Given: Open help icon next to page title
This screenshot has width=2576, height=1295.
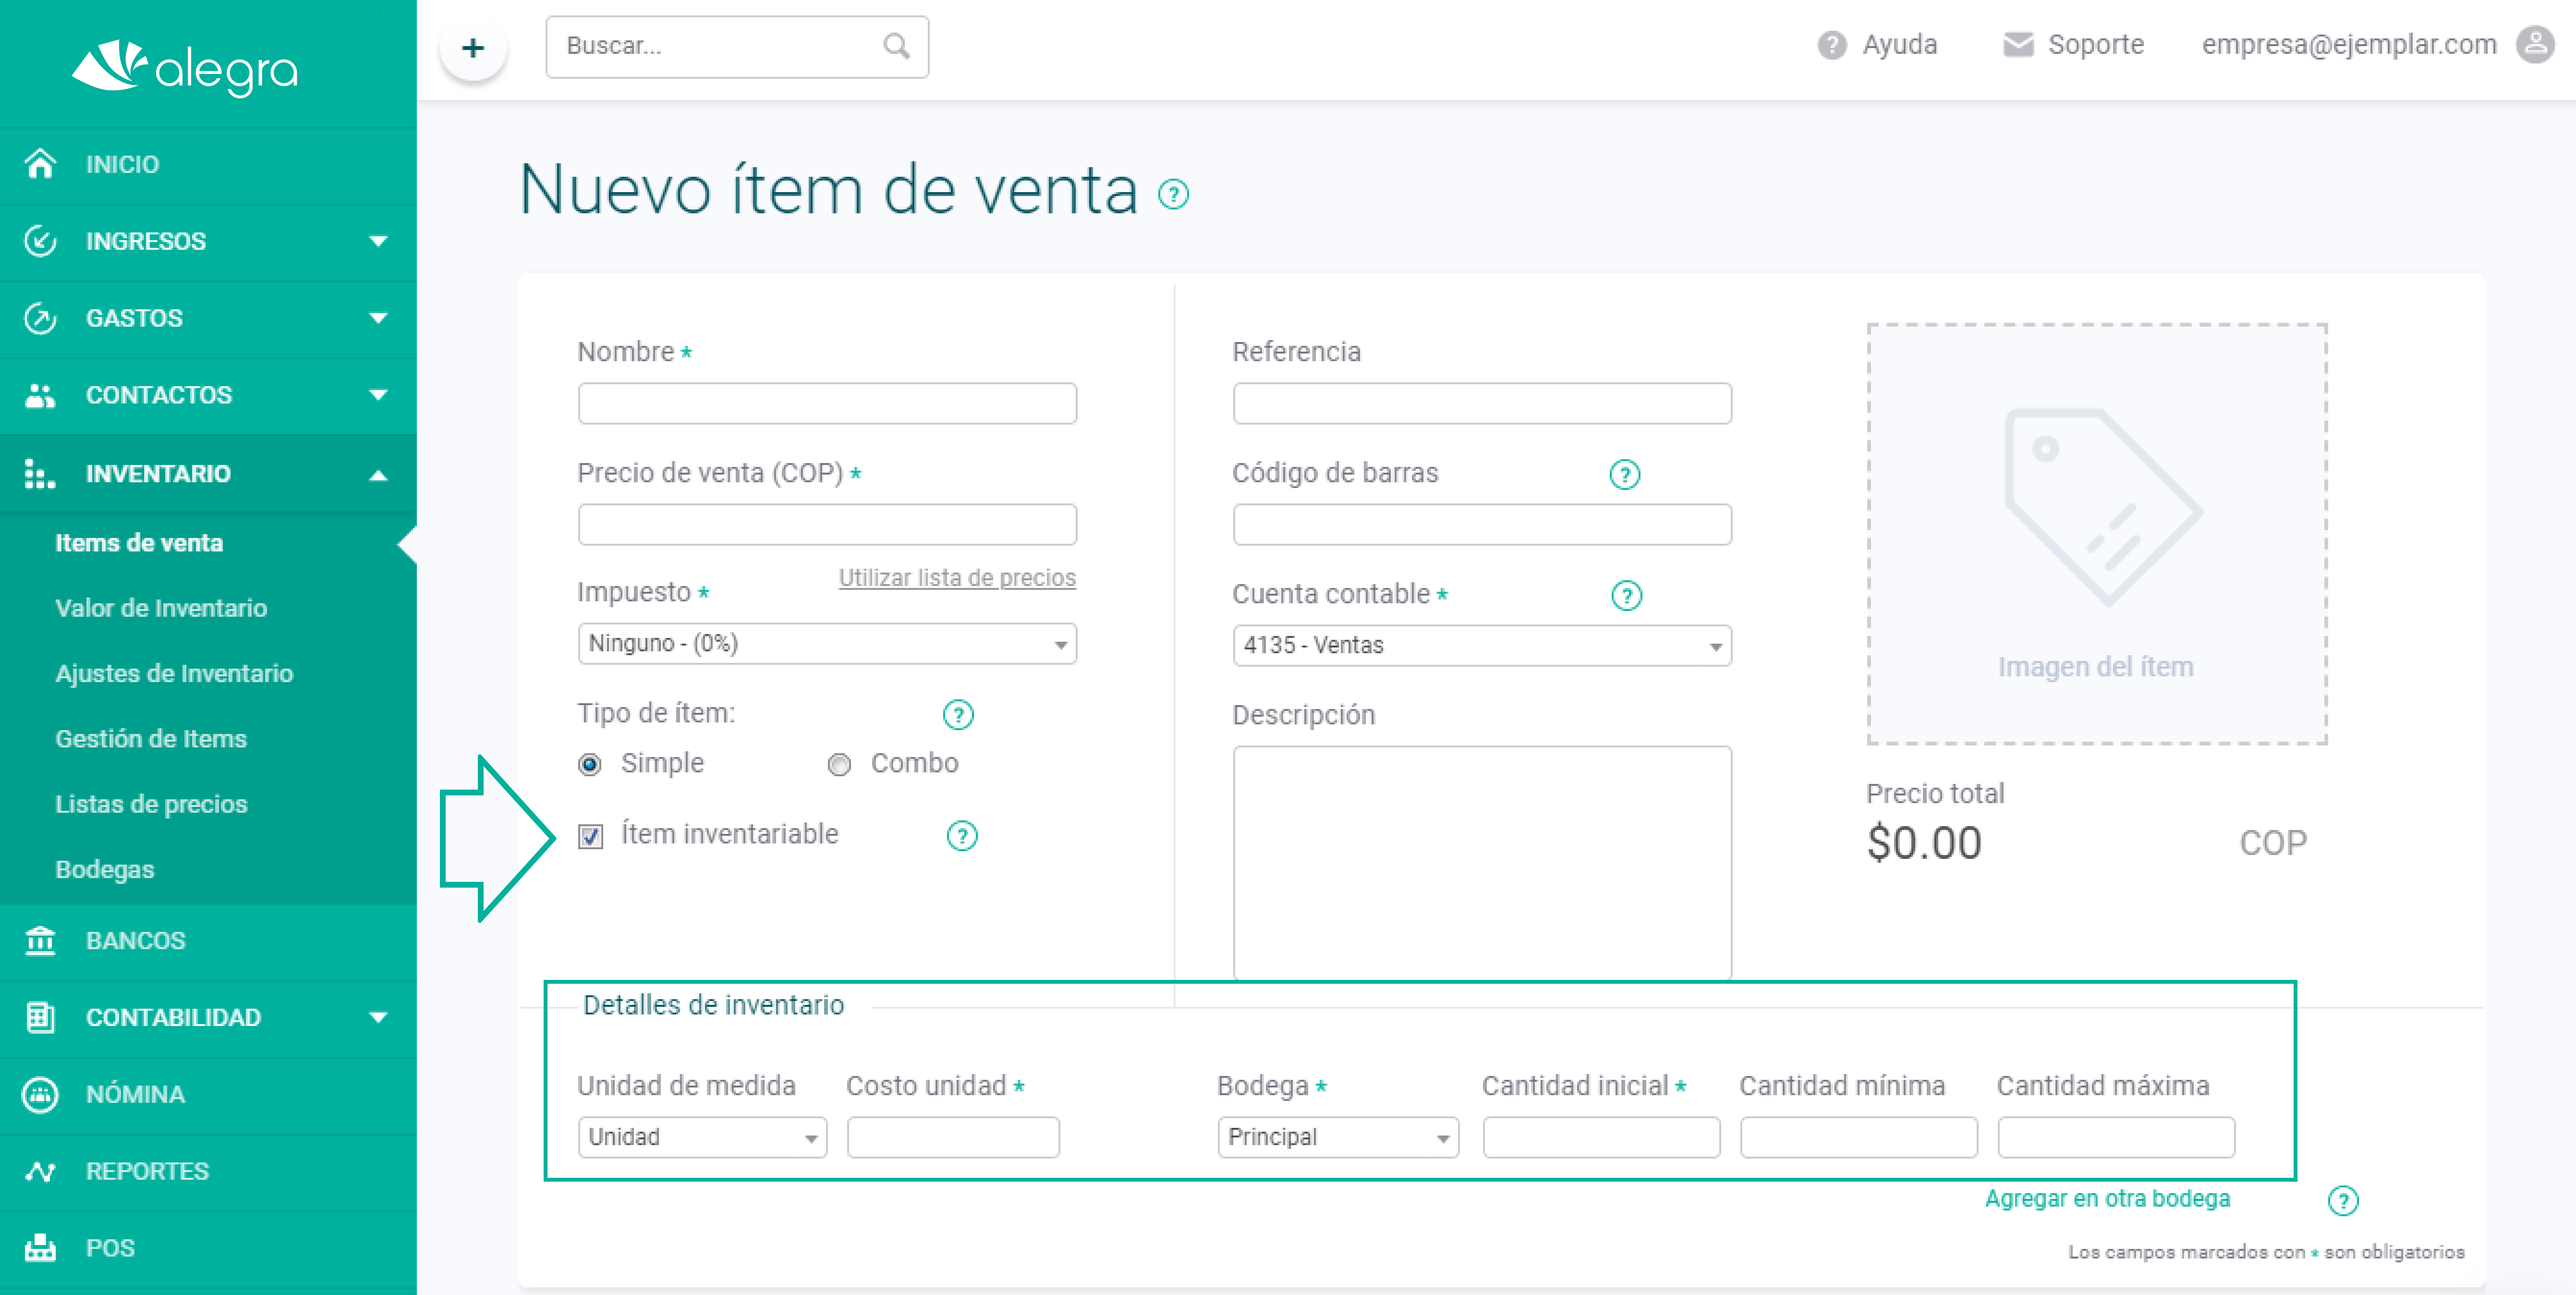Looking at the screenshot, I should click(1173, 194).
